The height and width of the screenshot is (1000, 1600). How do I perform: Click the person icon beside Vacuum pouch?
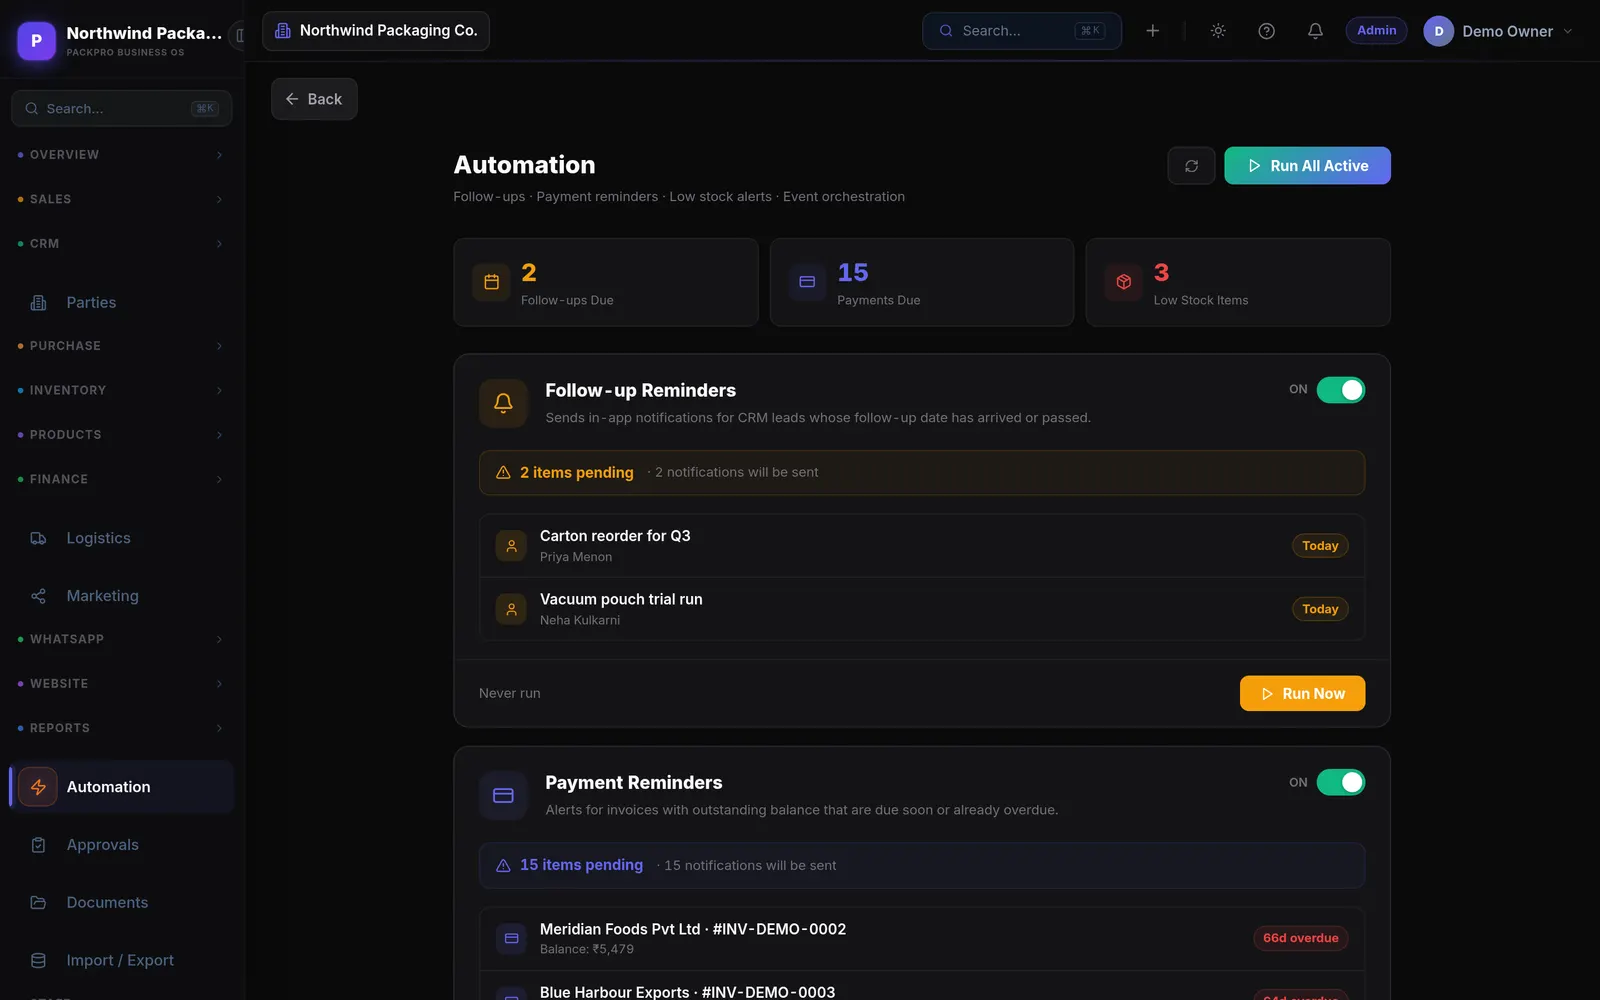[x=511, y=609]
